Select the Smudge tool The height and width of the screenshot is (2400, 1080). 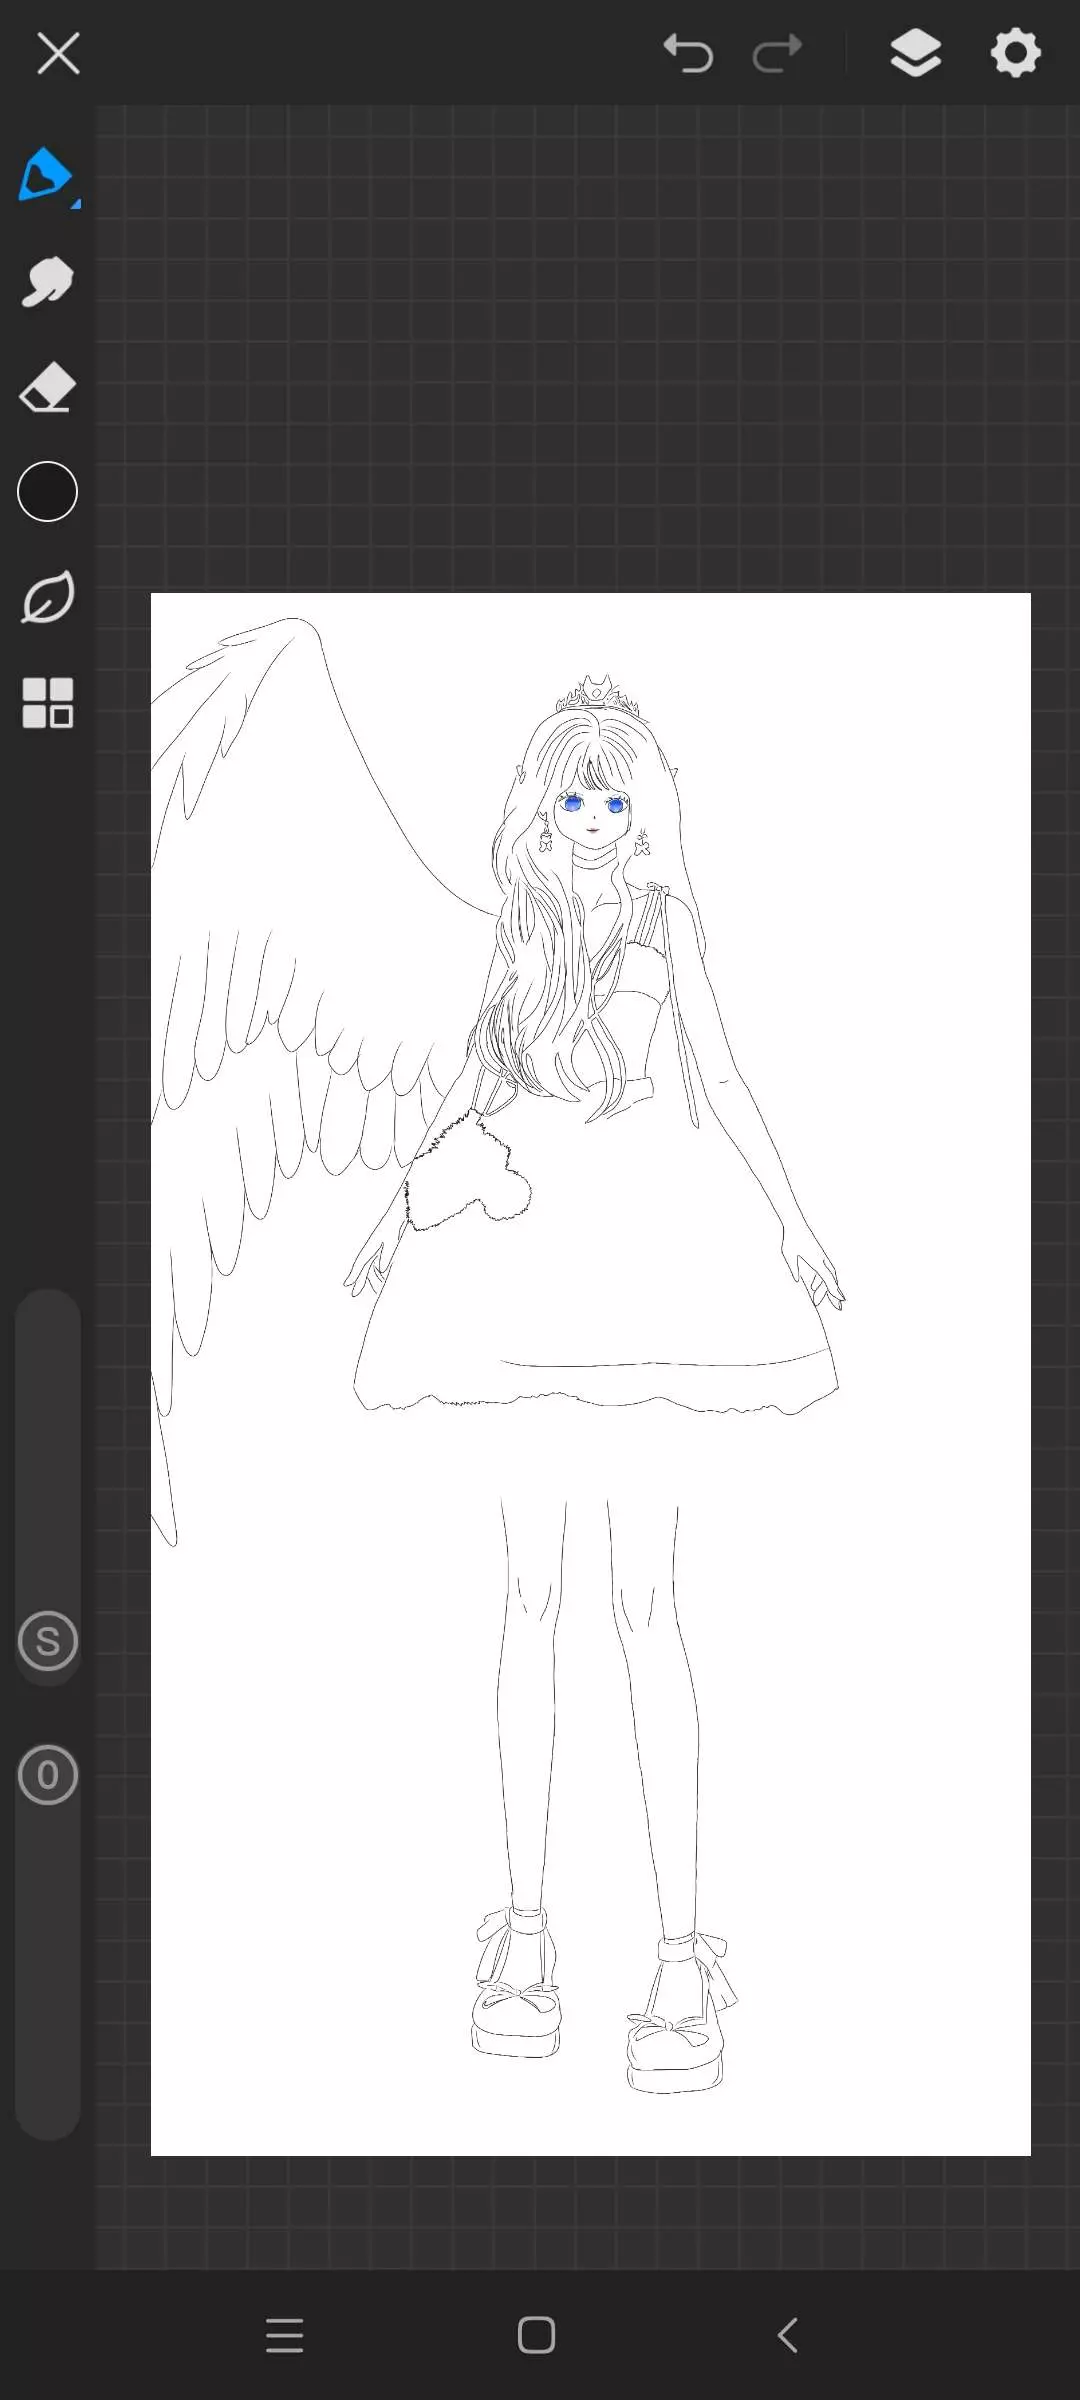click(x=47, y=281)
